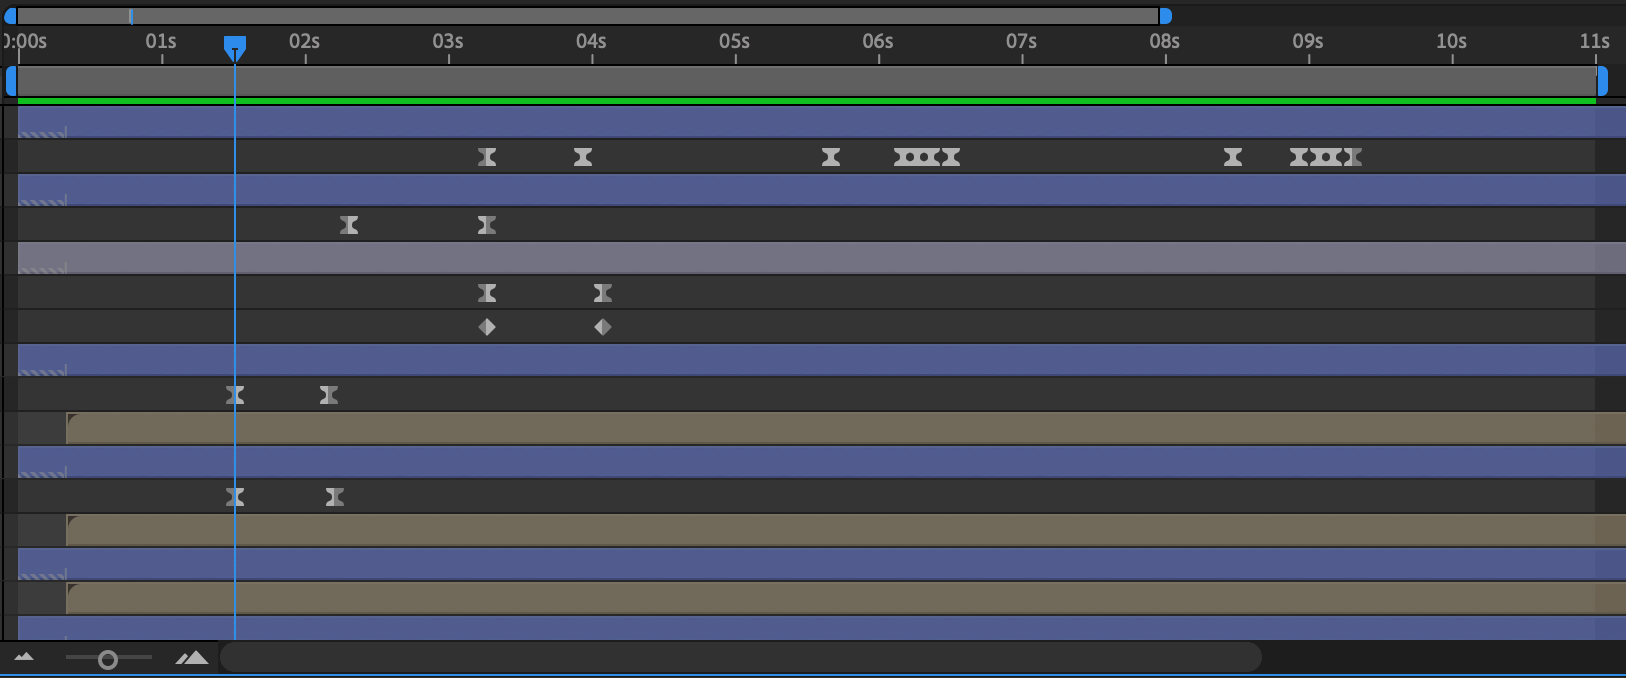Screen dimensions: 1626x678
Task: Select the top row hourglass keyframe near 04s
Action: 583,157
